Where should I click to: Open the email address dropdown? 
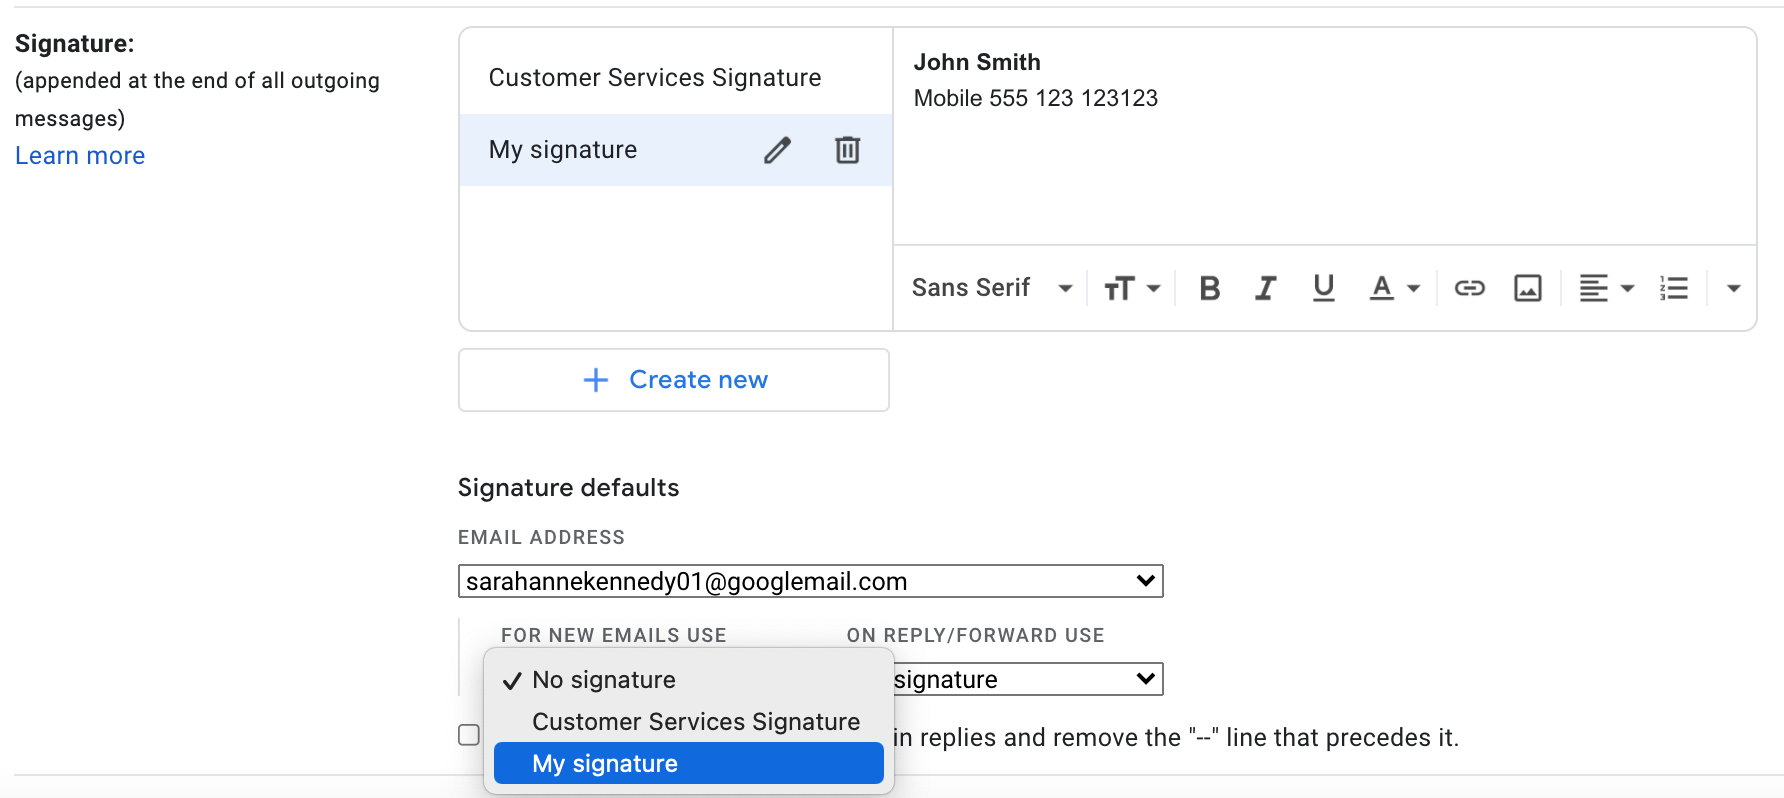point(810,581)
